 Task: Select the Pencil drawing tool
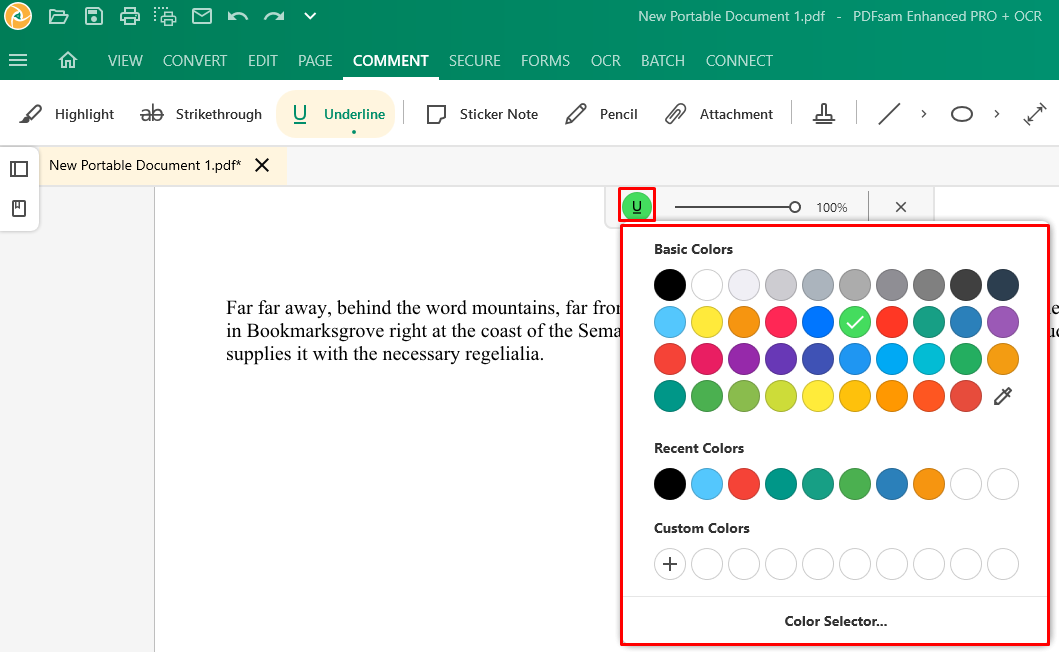601,114
